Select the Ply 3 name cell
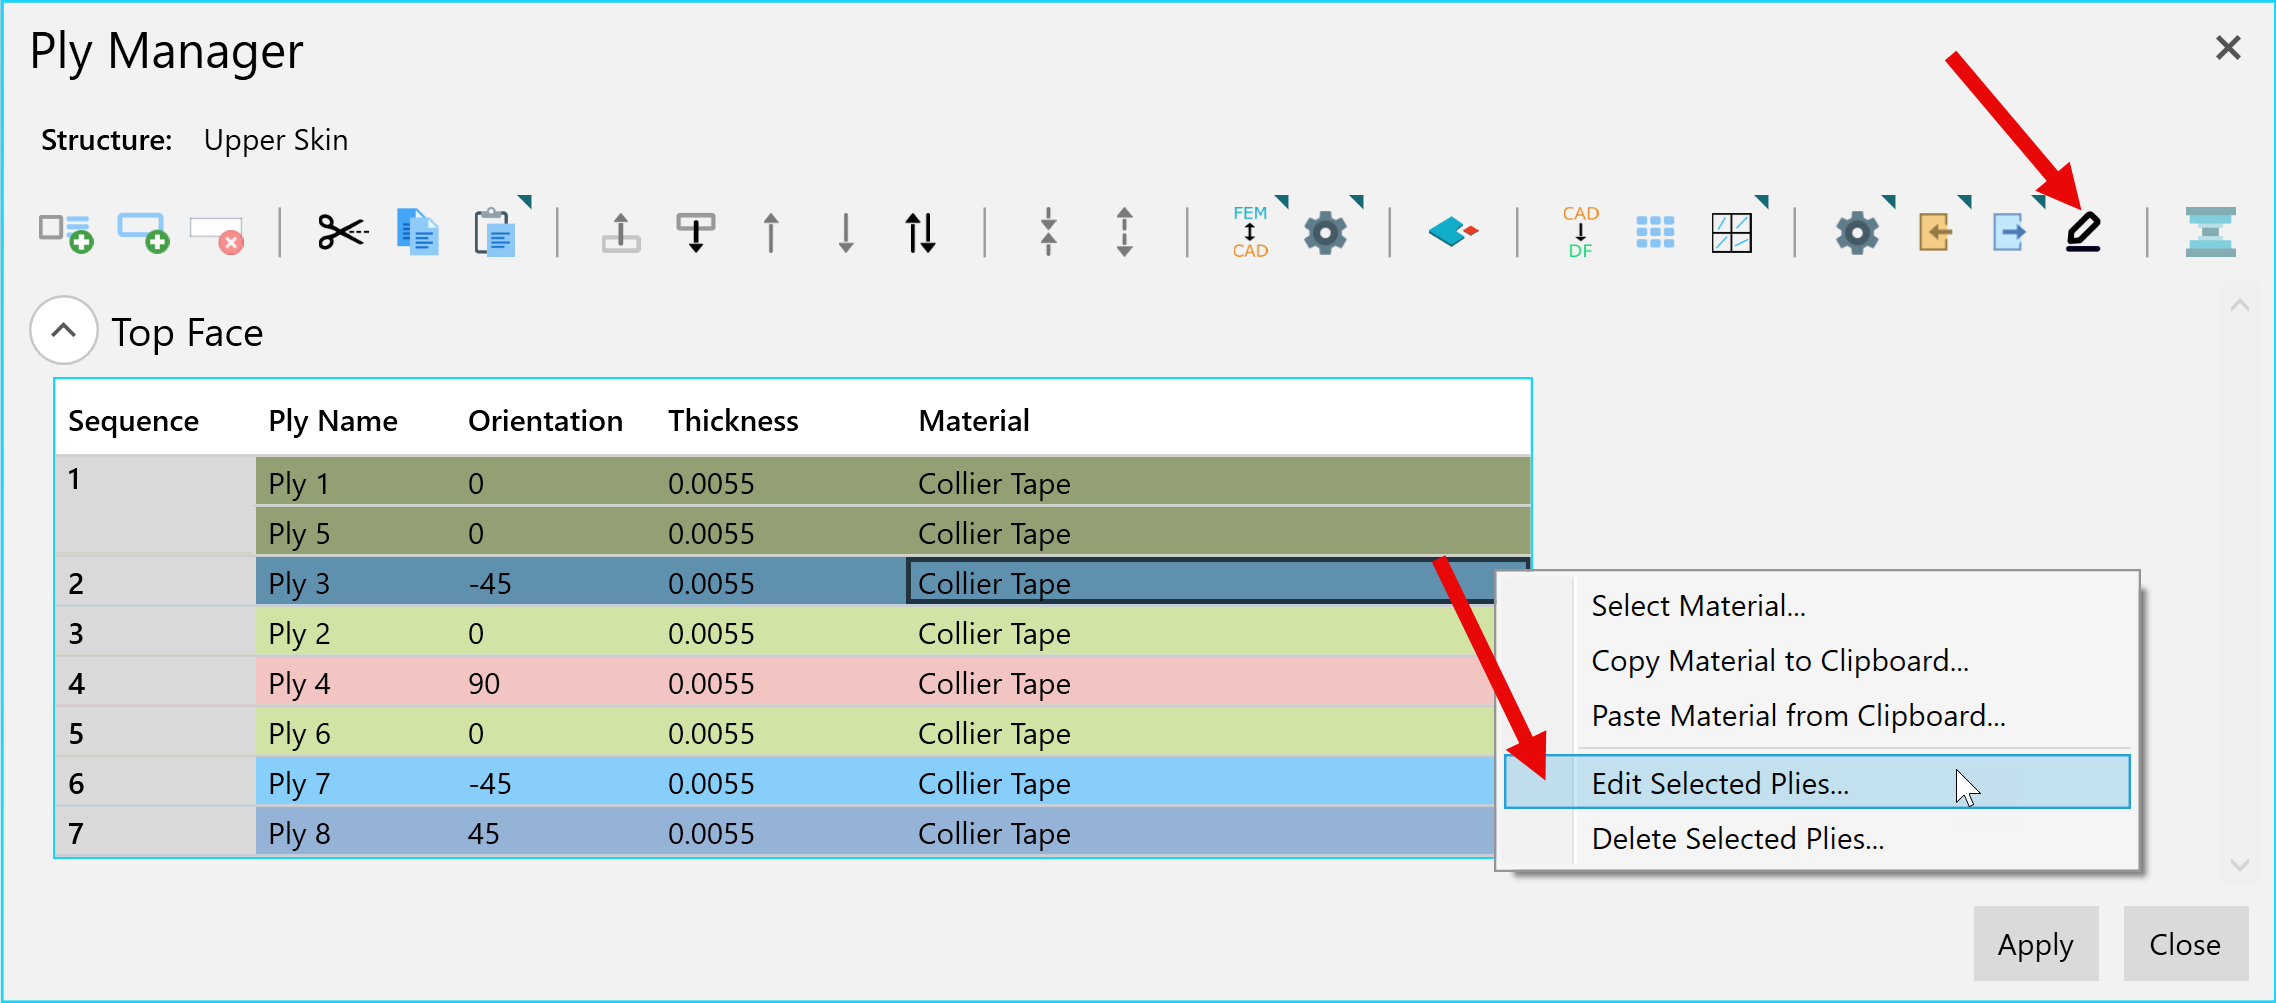 (356, 582)
